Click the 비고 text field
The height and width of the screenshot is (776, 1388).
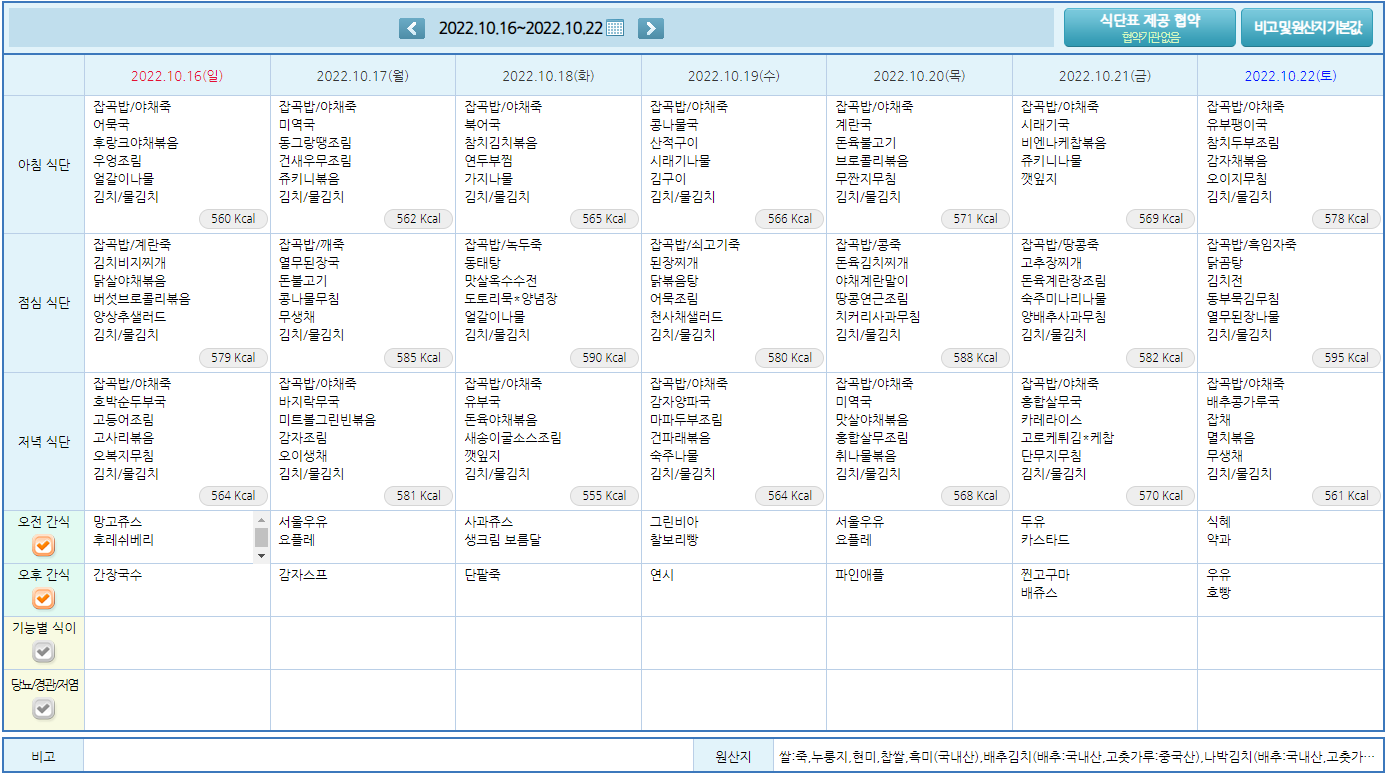point(388,757)
